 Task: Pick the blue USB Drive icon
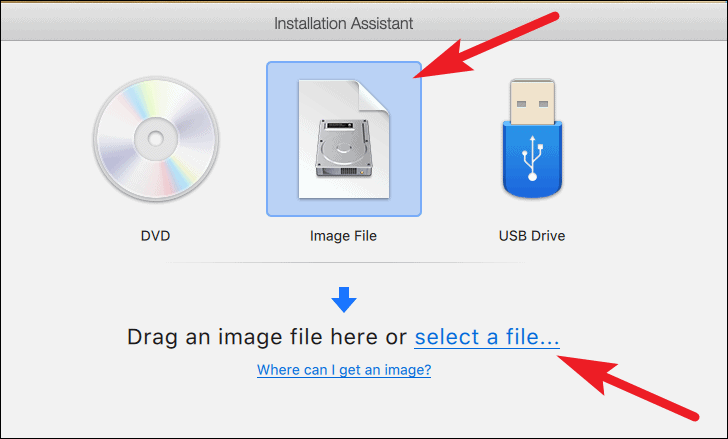pyautogui.click(x=532, y=138)
